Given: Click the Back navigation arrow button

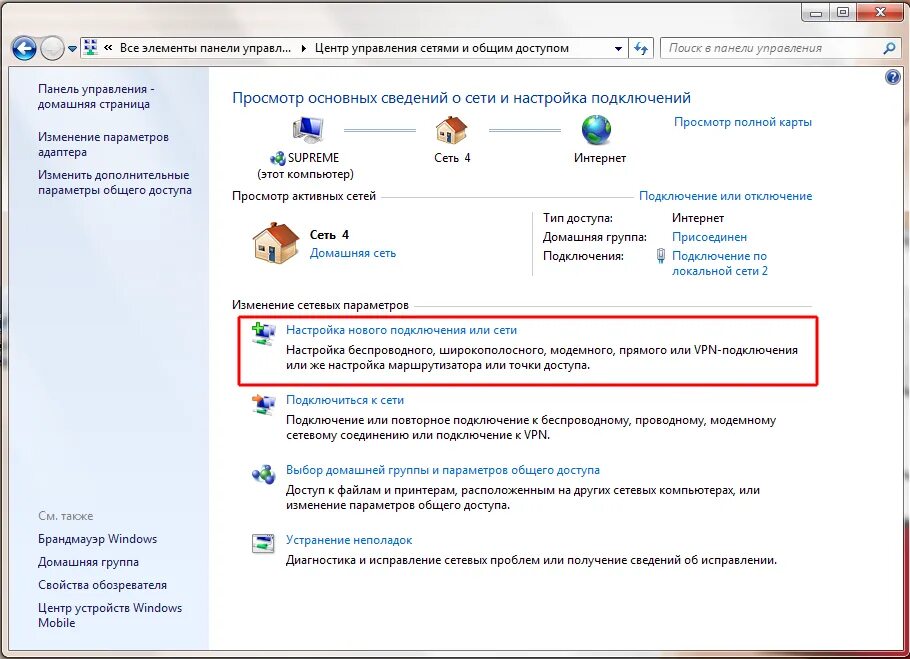Looking at the screenshot, I should point(24,48).
